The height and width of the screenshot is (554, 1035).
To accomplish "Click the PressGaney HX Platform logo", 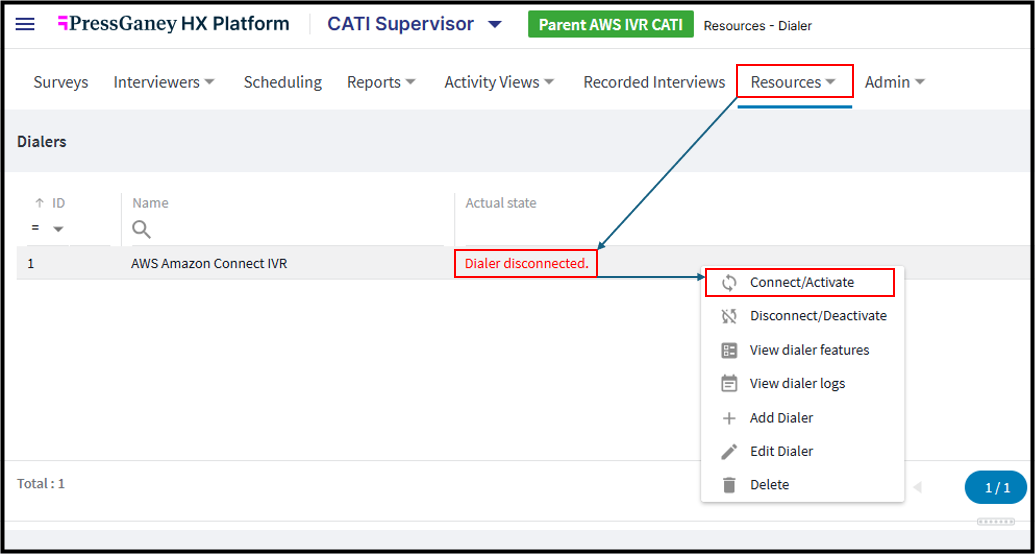I will [174, 24].
